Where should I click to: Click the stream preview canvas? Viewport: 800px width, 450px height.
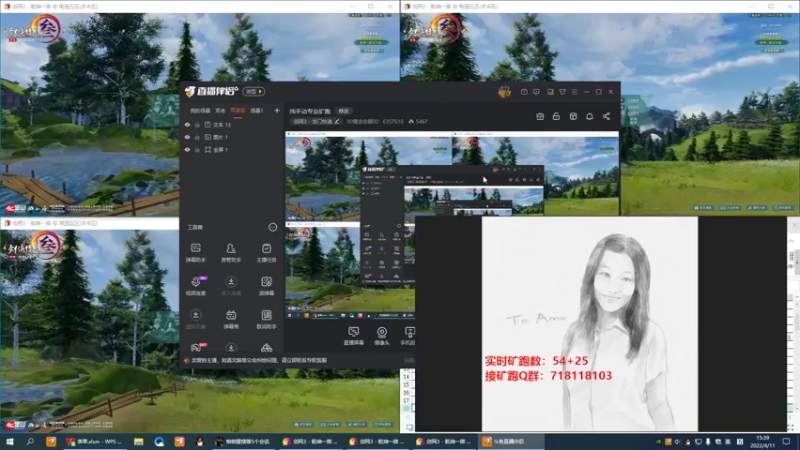(x=452, y=226)
